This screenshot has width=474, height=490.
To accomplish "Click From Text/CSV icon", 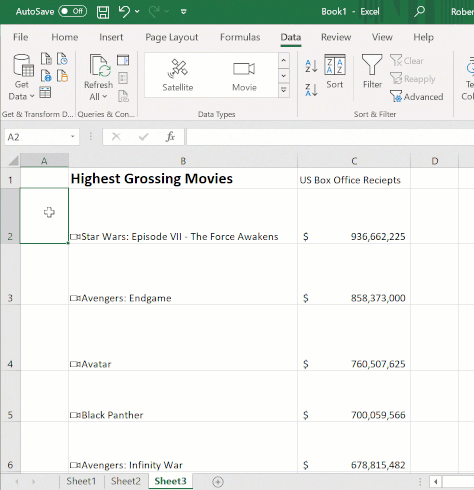I will coord(46,59).
